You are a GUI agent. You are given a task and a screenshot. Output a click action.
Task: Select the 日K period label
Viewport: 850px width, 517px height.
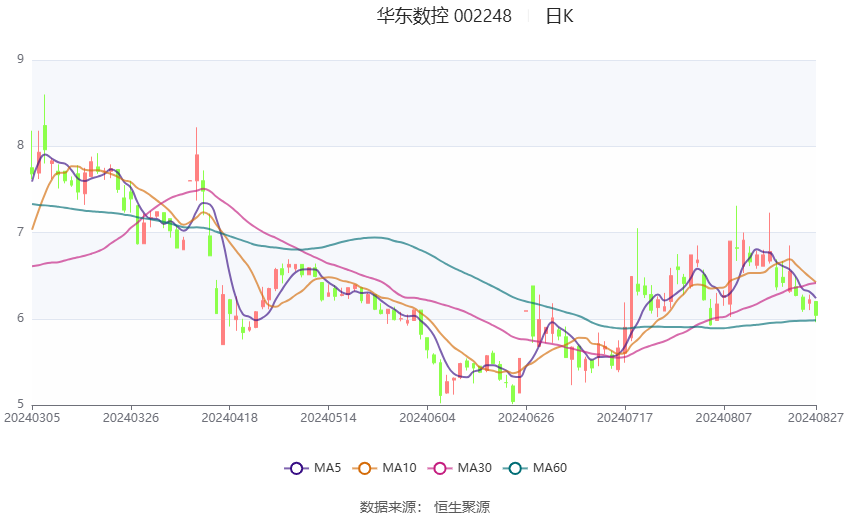(559, 16)
